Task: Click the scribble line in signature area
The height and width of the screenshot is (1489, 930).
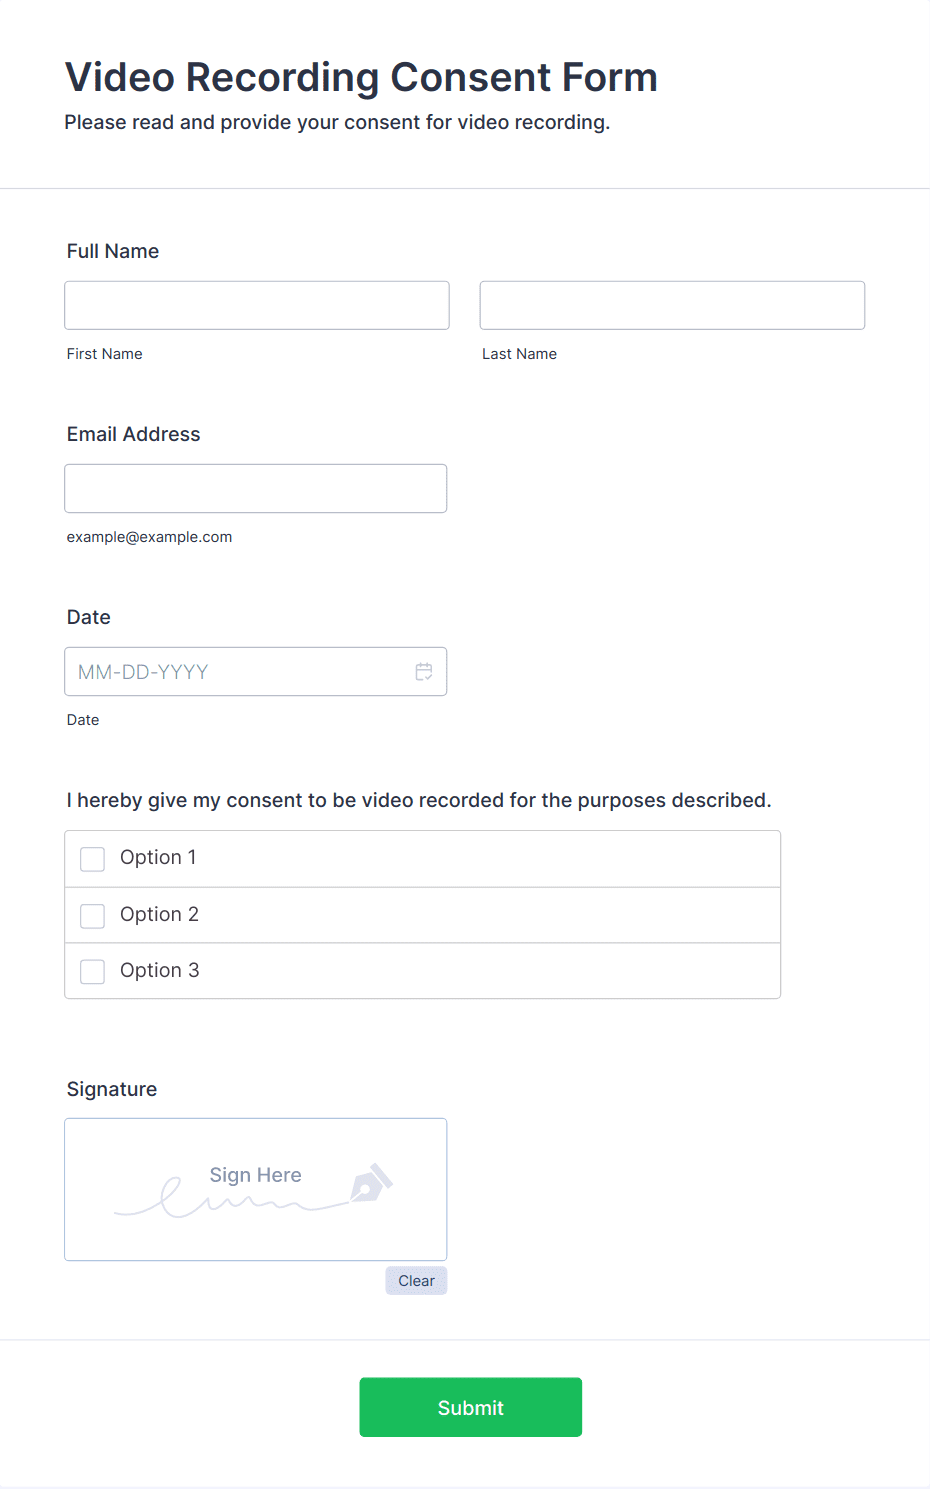Action: [230, 1200]
